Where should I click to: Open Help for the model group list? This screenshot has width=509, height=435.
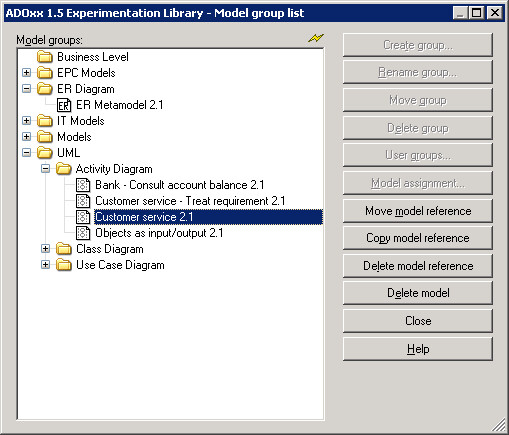tap(418, 349)
